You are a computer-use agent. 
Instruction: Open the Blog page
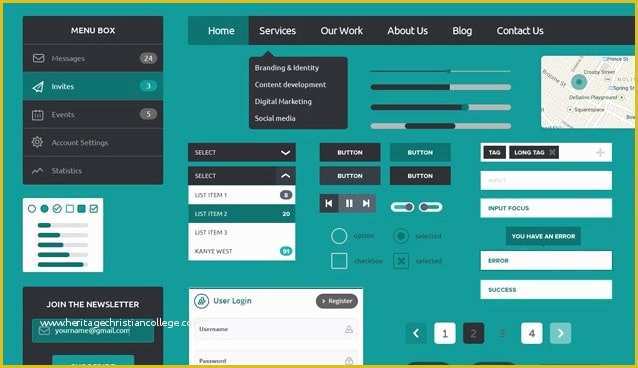click(462, 31)
